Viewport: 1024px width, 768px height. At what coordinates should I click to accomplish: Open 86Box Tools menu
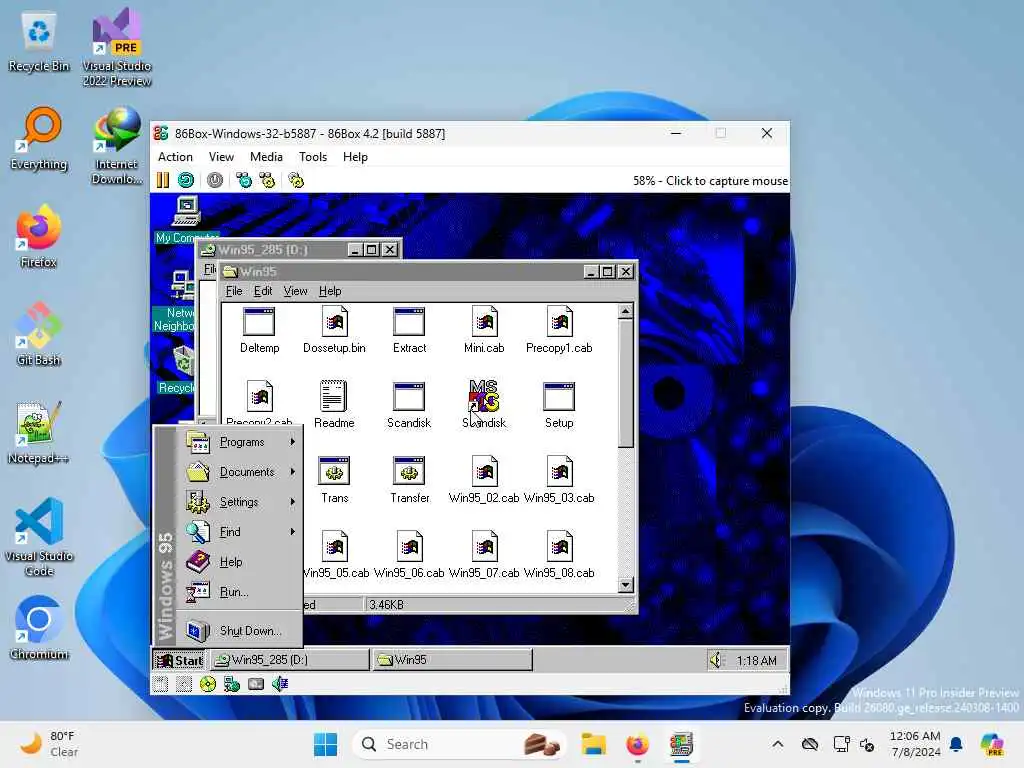(313, 157)
